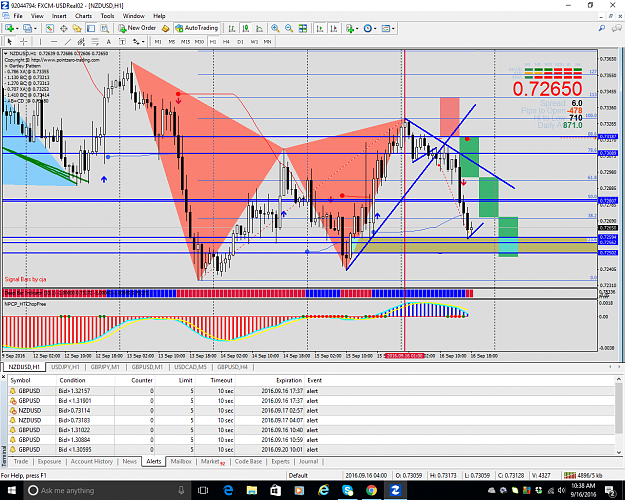Toggle the Terminal panel icon

(x=91, y=28)
